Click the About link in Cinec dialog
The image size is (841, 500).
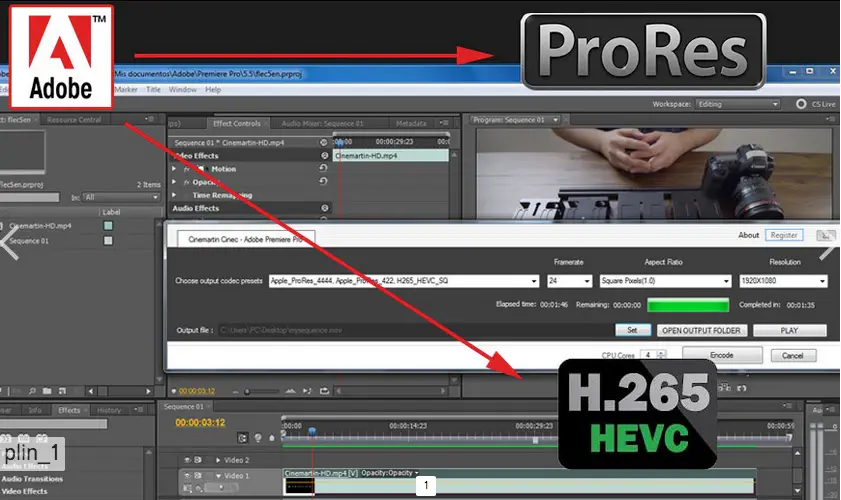[x=748, y=235]
